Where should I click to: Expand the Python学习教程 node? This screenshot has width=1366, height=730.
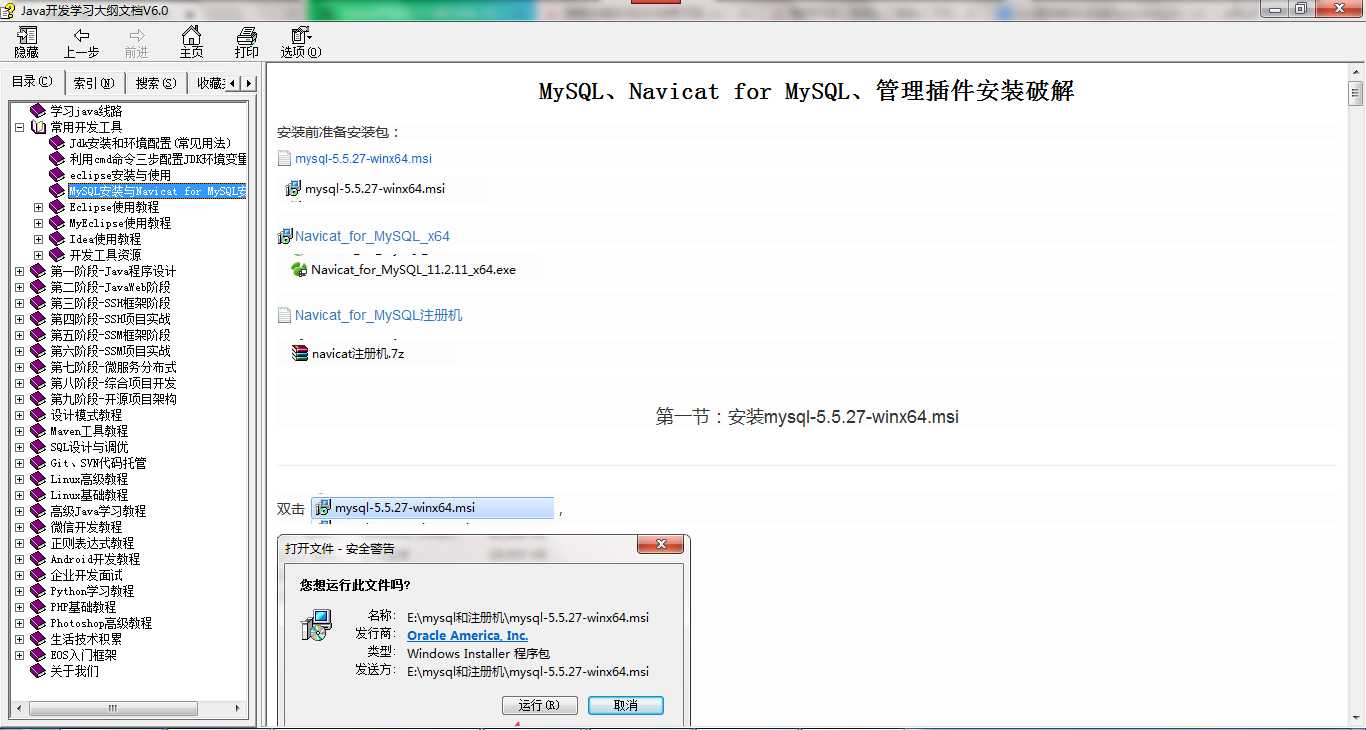[x=20, y=591]
